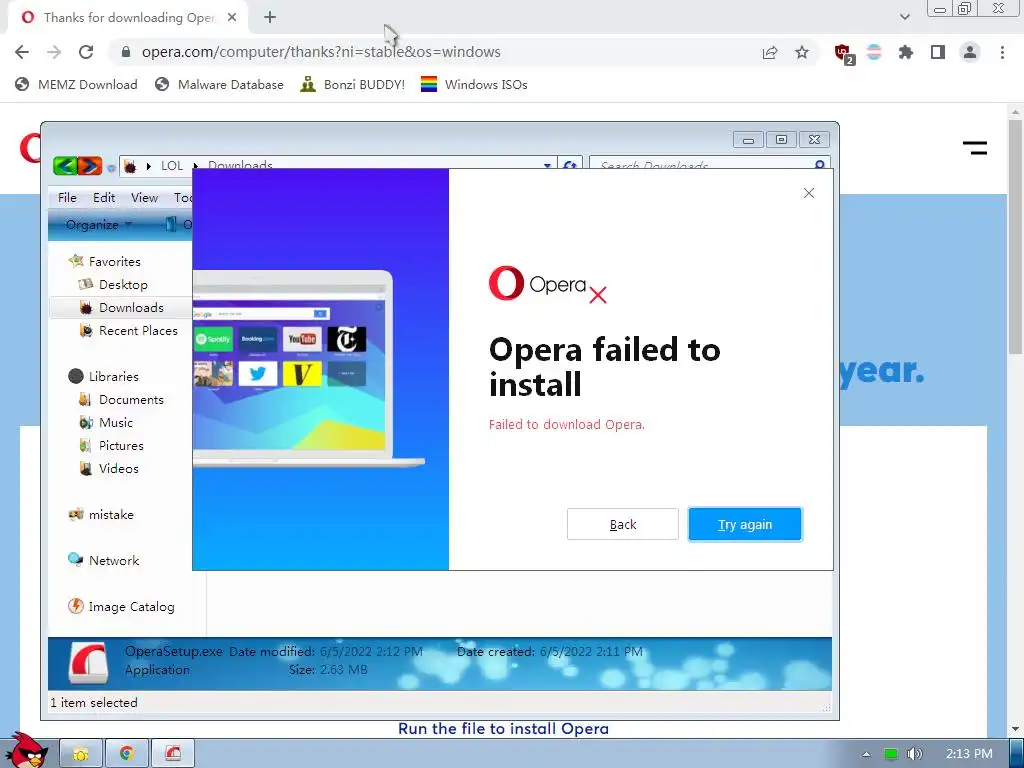Viewport: 1024px width, 768px height.
Task: Open the volume speaker tray icon
Action: (915, 754)
